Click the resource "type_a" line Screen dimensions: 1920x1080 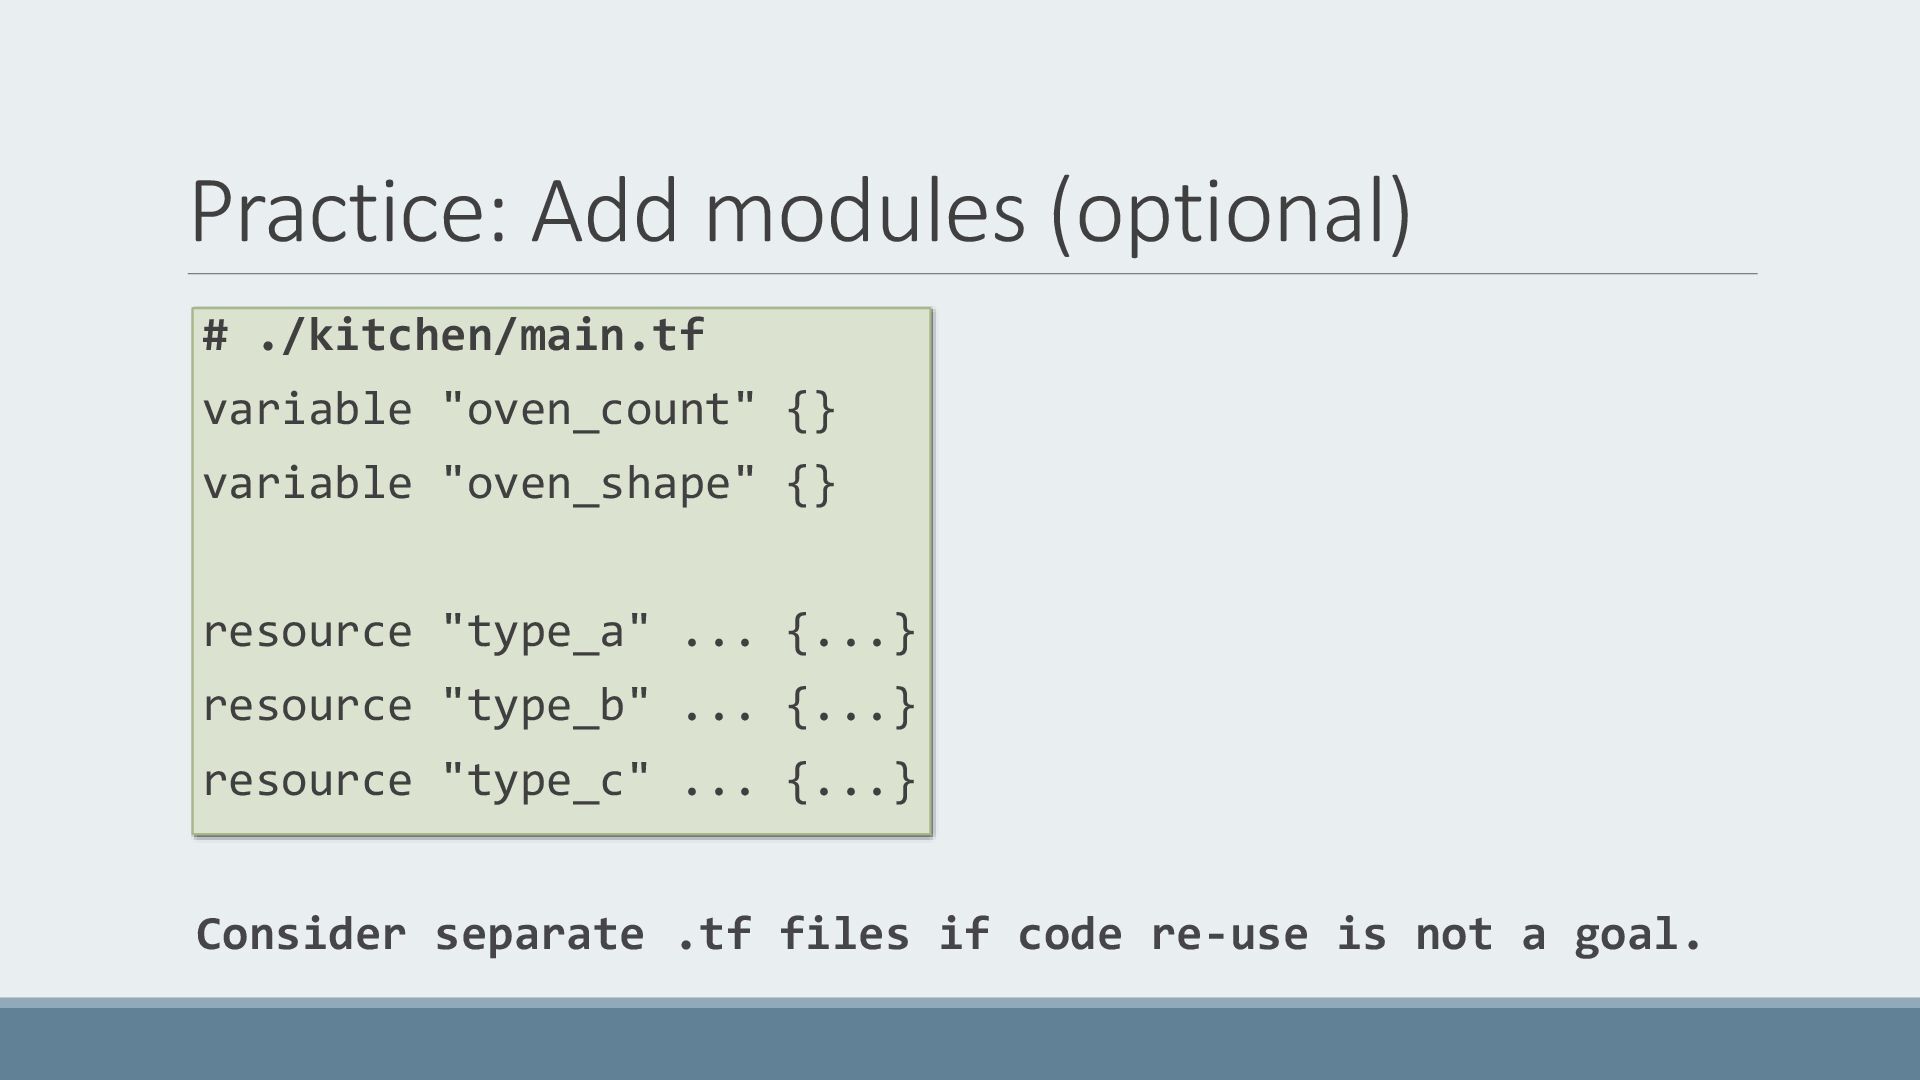point(559,631)
